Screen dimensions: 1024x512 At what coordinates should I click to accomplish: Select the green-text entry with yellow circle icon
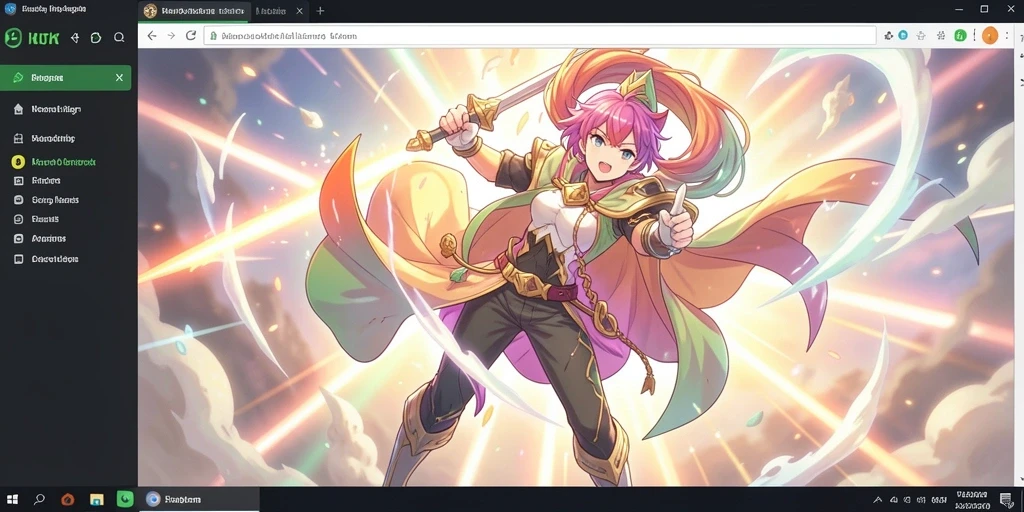[65, 161]
